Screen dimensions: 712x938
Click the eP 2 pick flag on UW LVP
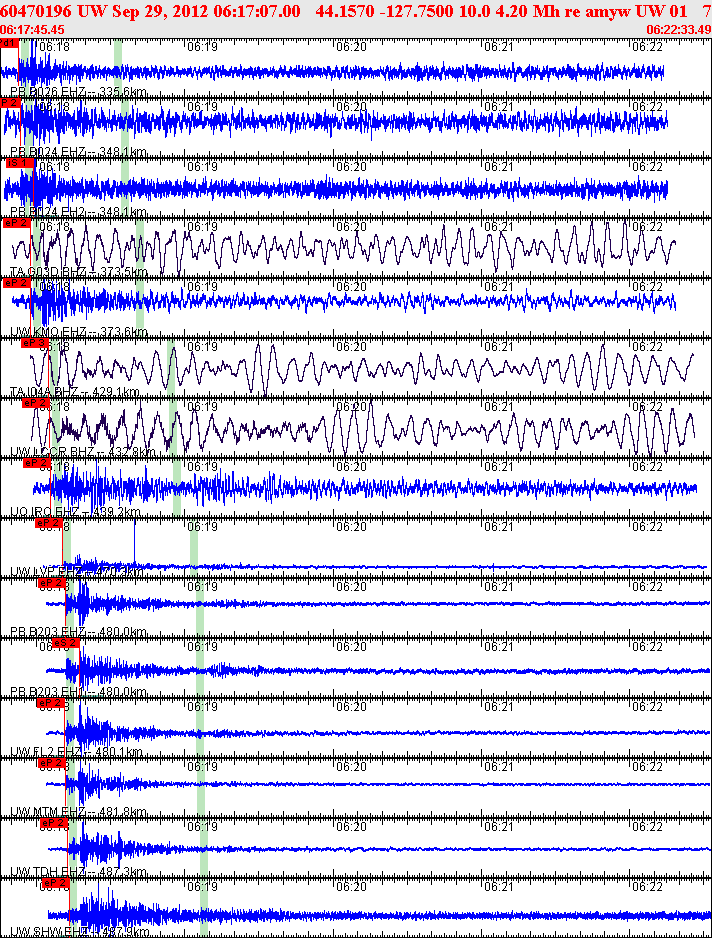point(49,523)
